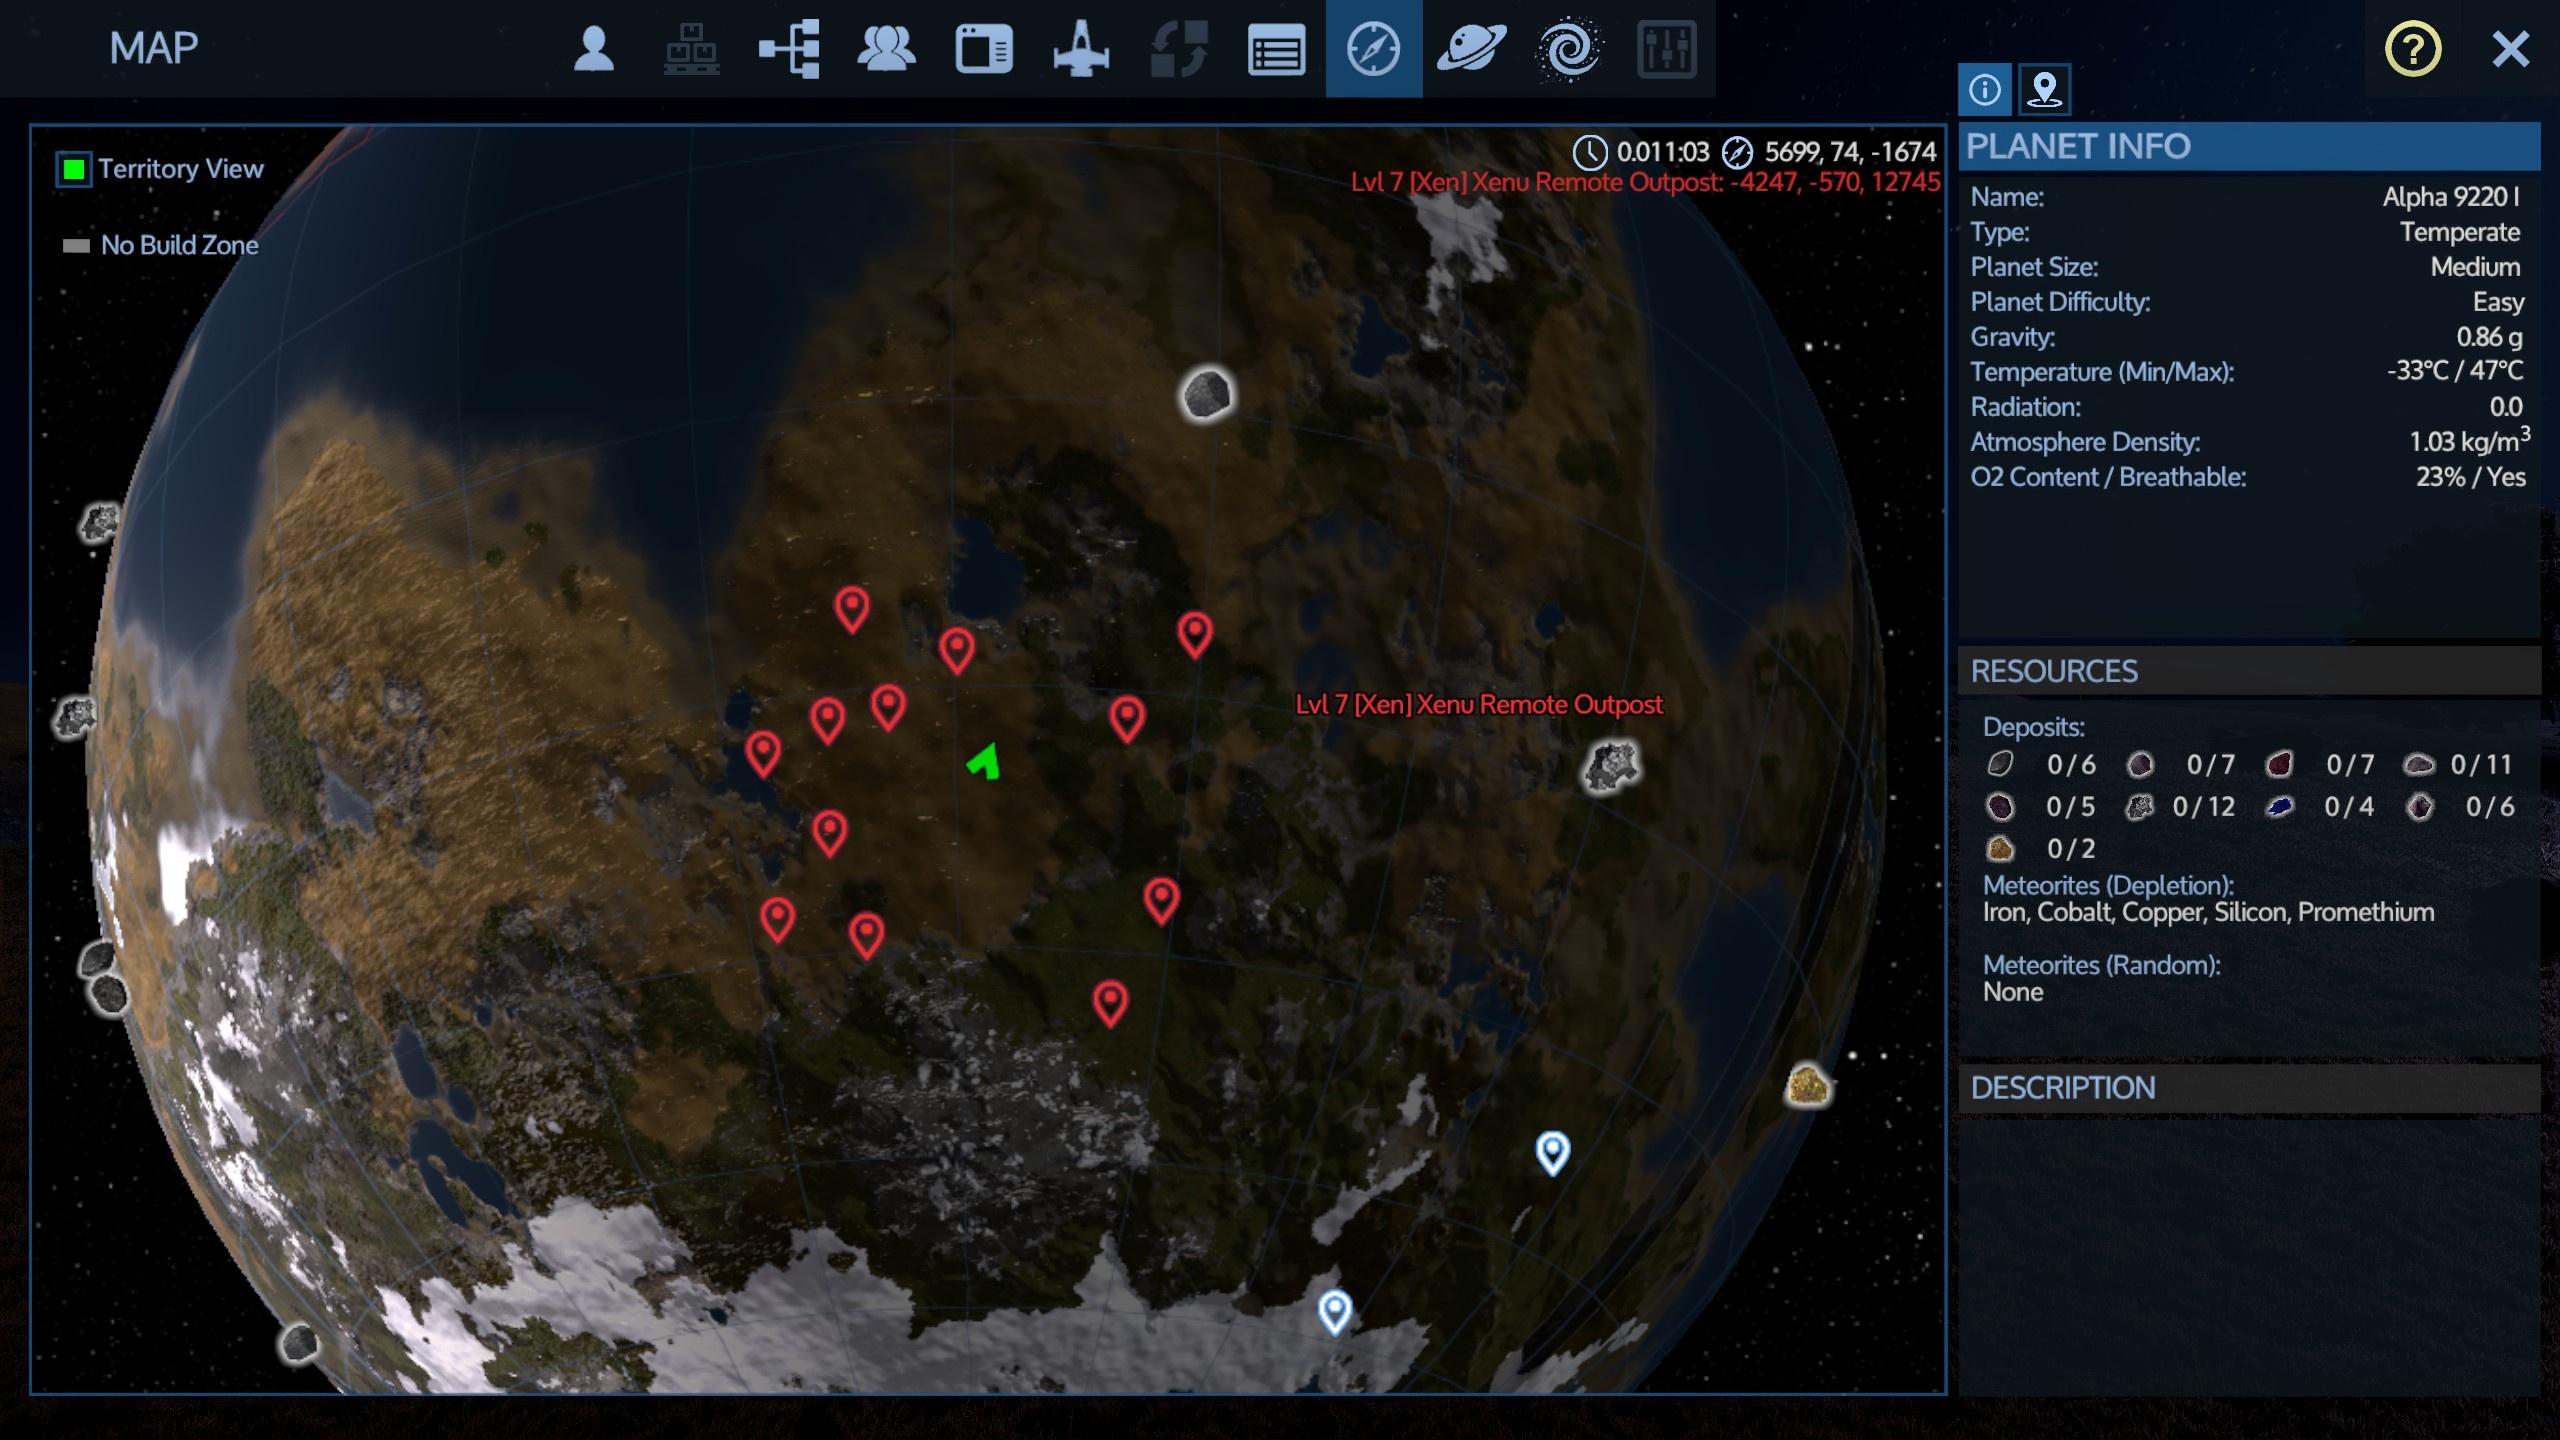
Task: Open the solar system planet icon
Action: pyautogui.click(x=1471, y=49)
